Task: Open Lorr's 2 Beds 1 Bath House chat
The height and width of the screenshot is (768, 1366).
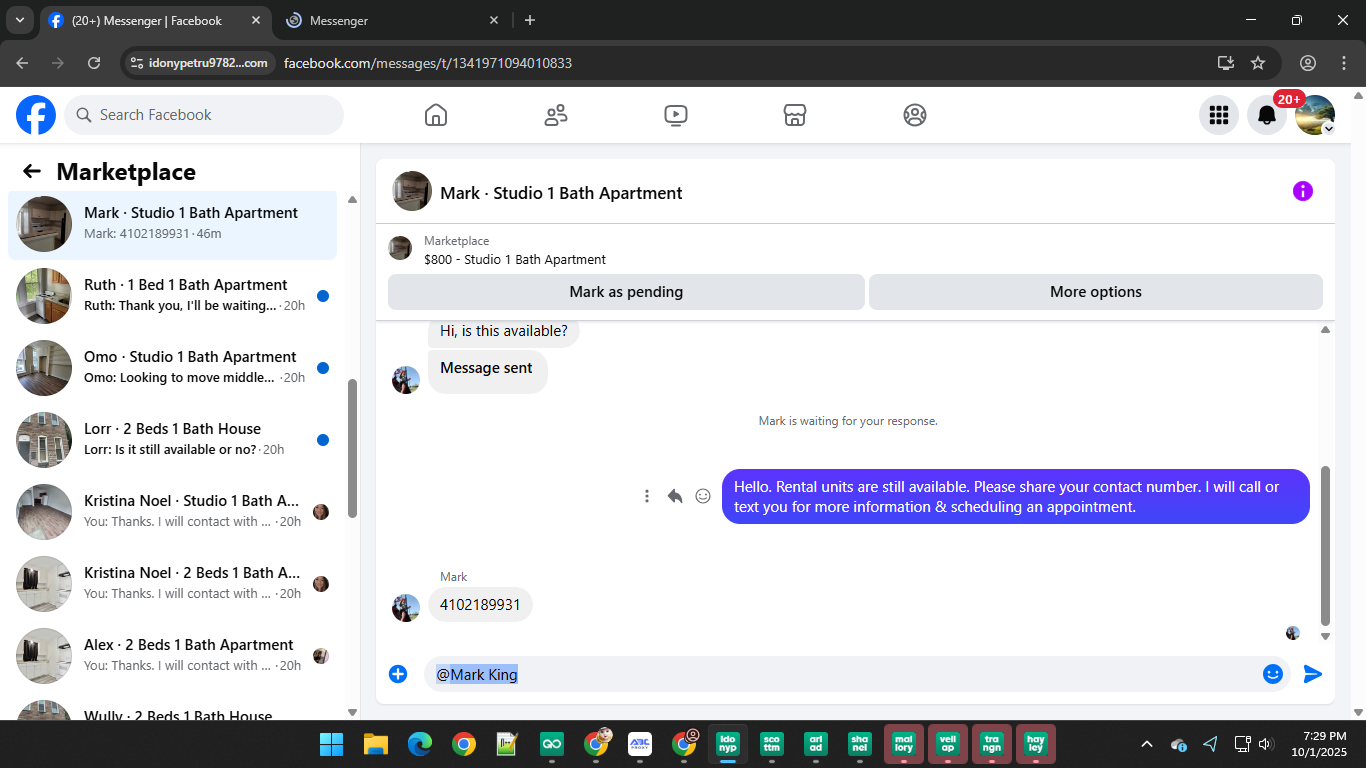Action: tap(172, 439)
